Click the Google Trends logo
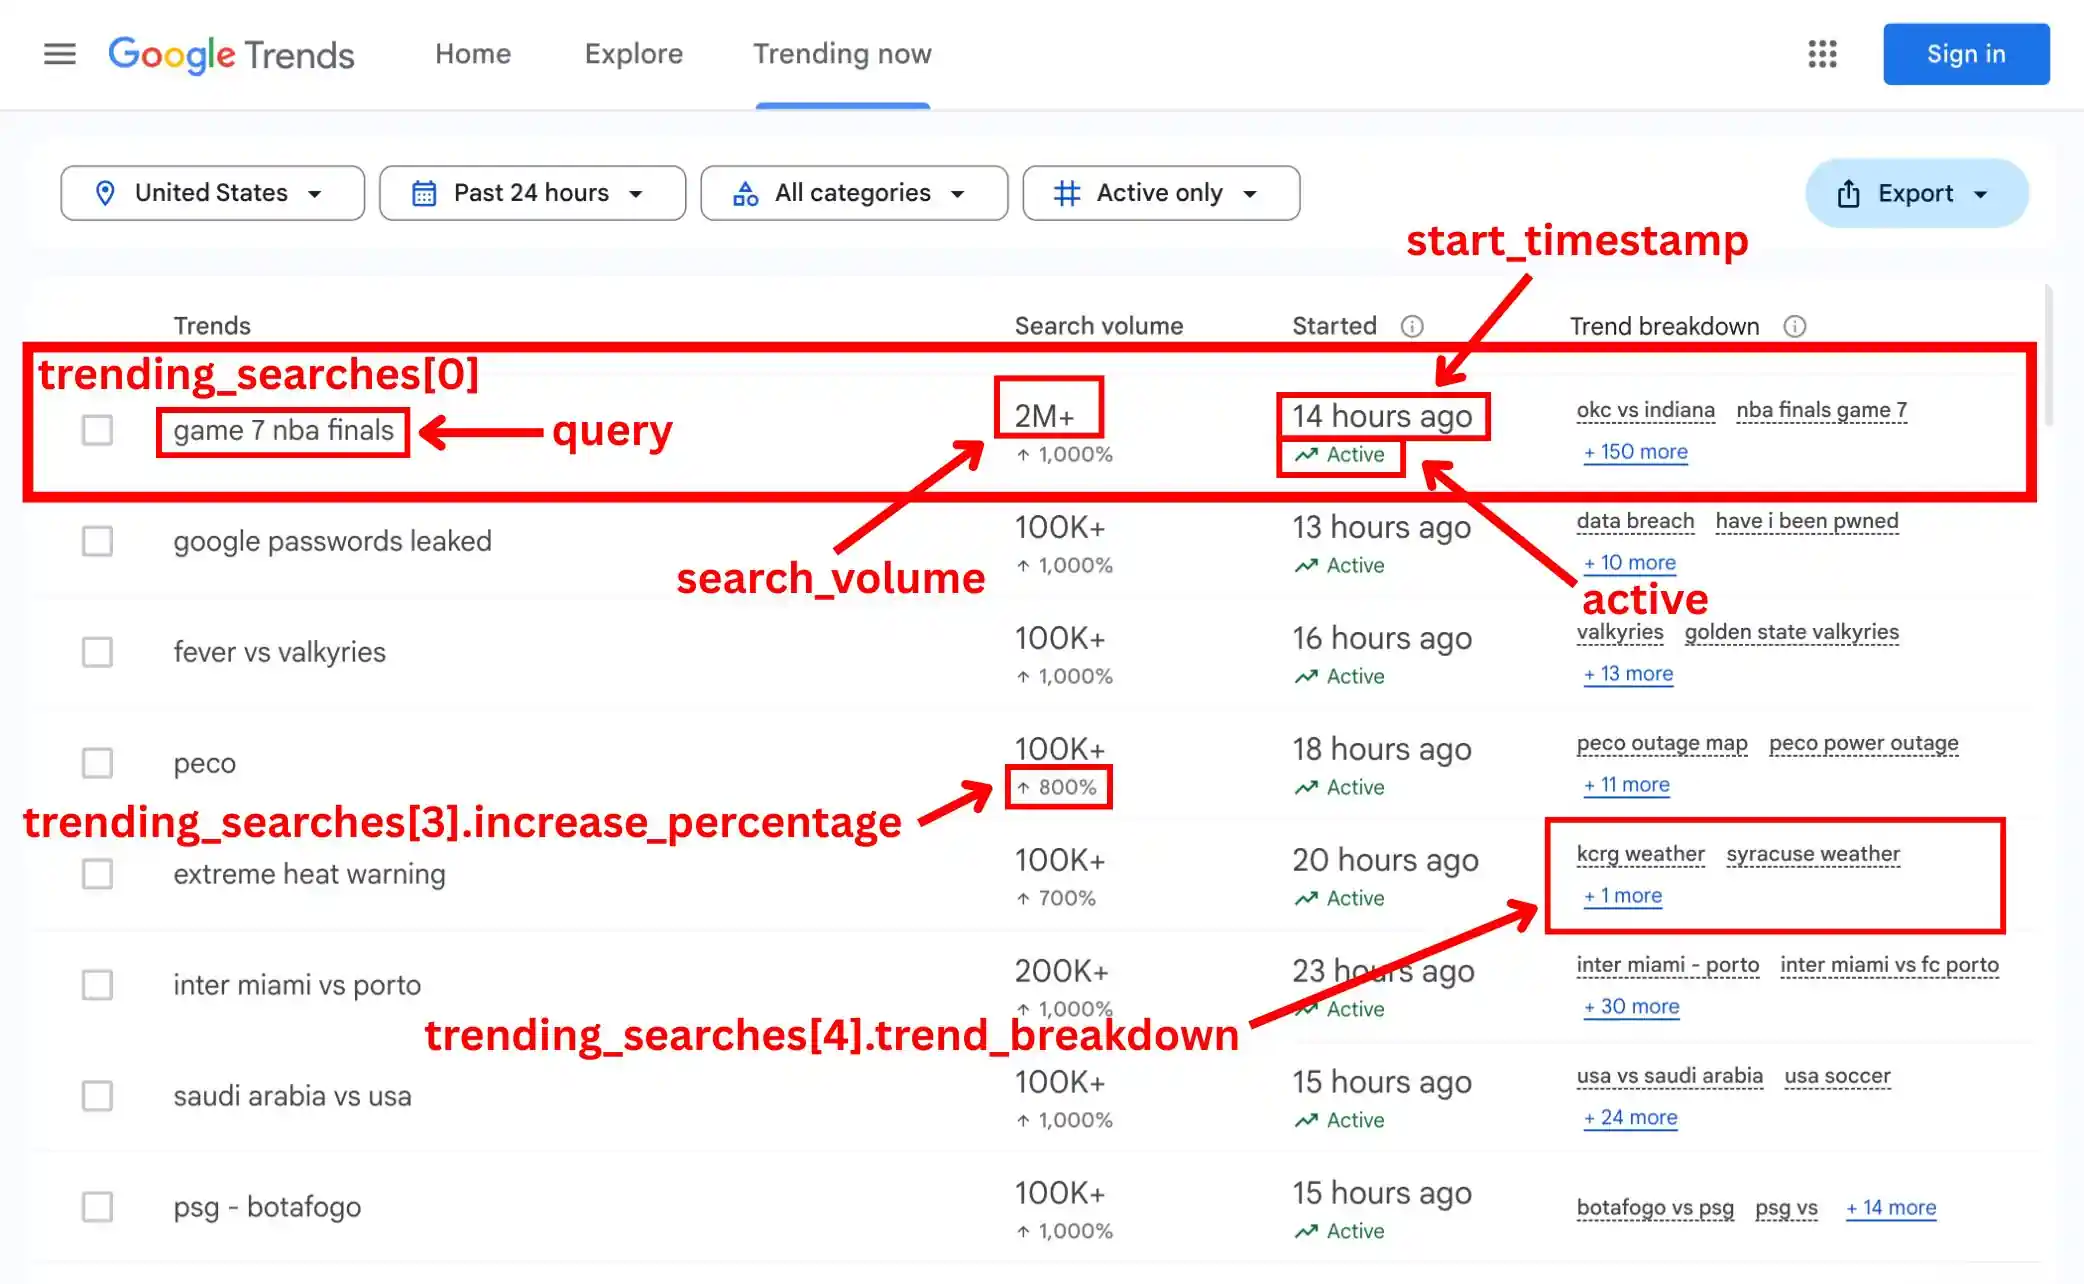 231,55
